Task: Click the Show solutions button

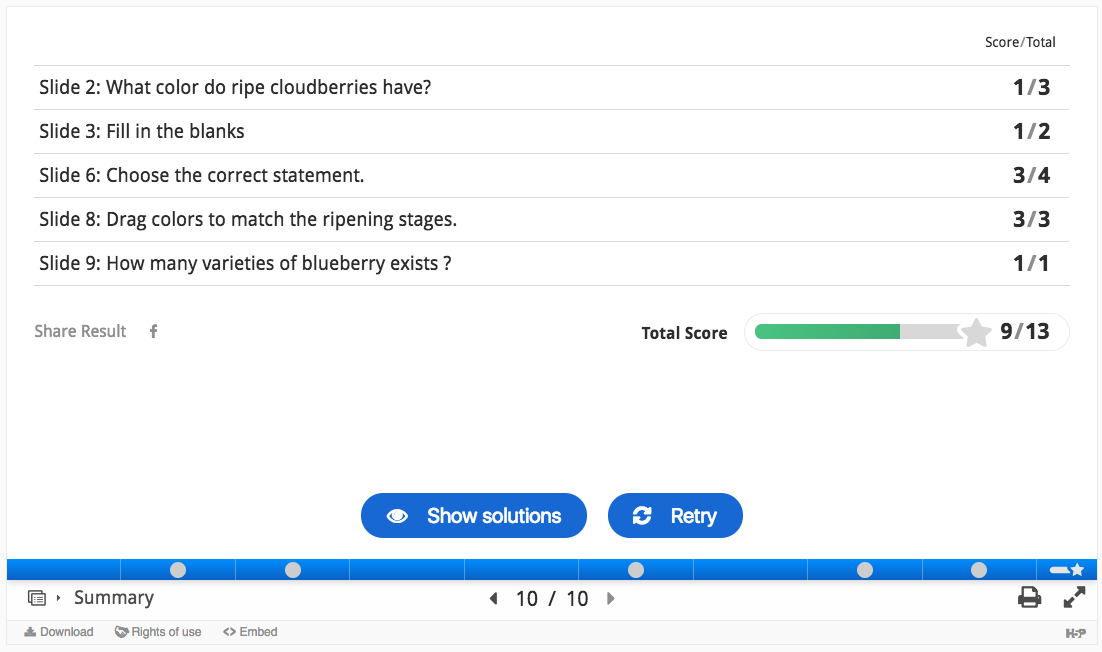Action: pos(474,516)
